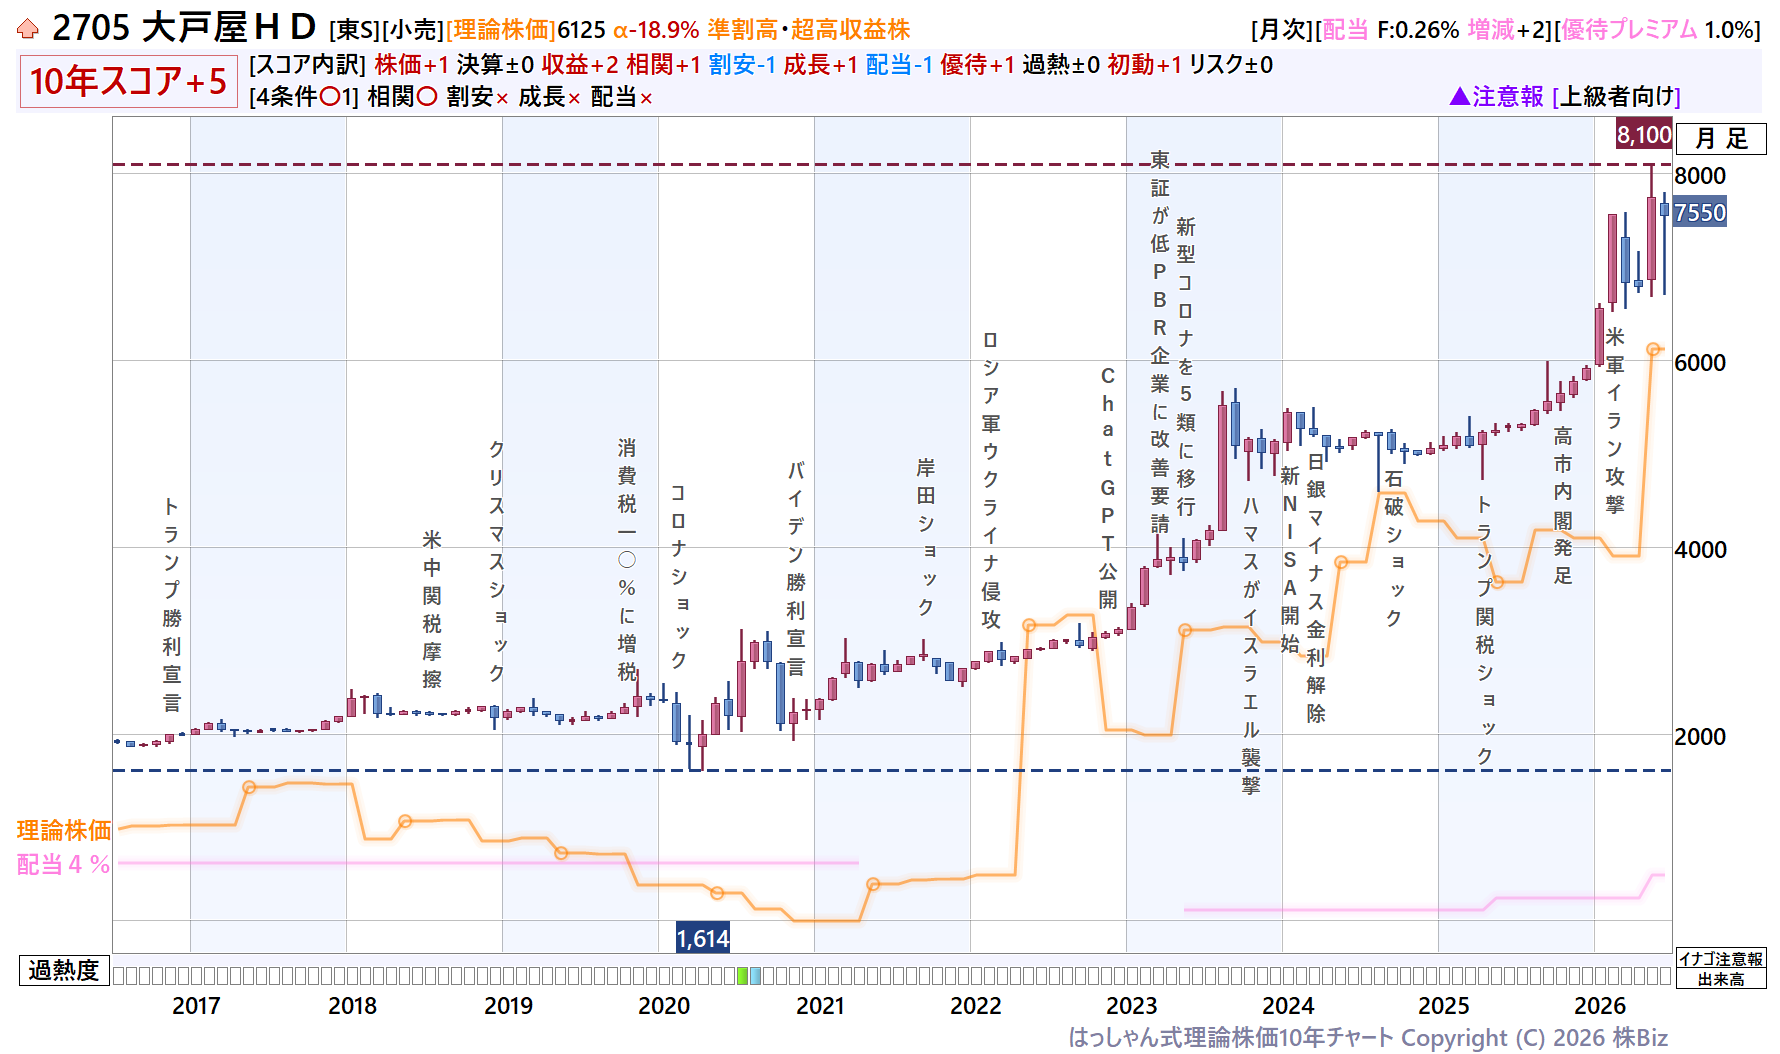This screenshot has width=1780, height=1054.
Task: Click the 新NISA開始 event annotation
Action: click(x=1290, y=558)
